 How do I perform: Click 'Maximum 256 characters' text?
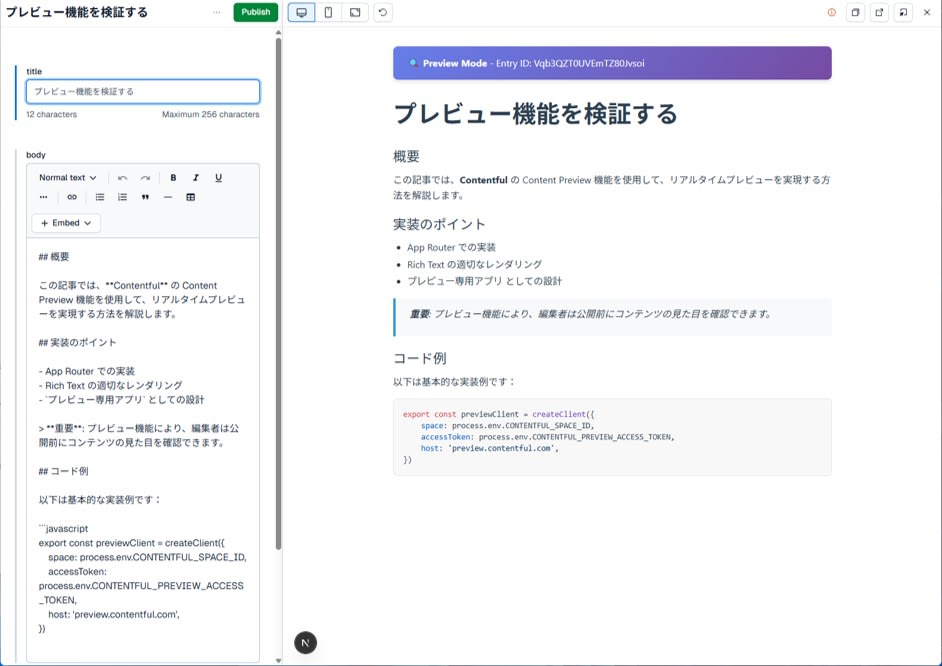click(x=211, y=114)
